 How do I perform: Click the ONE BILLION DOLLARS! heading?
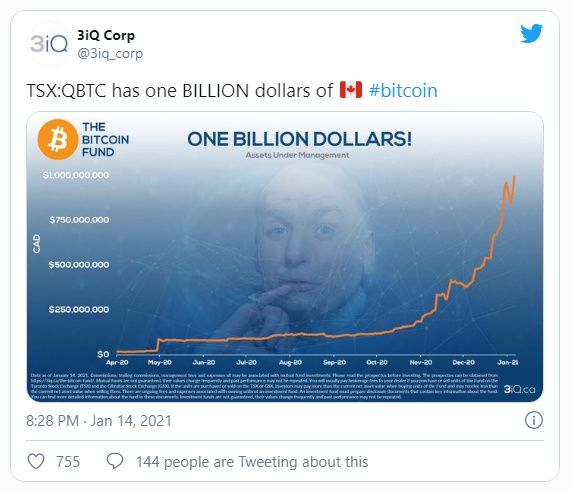(299, 139)
